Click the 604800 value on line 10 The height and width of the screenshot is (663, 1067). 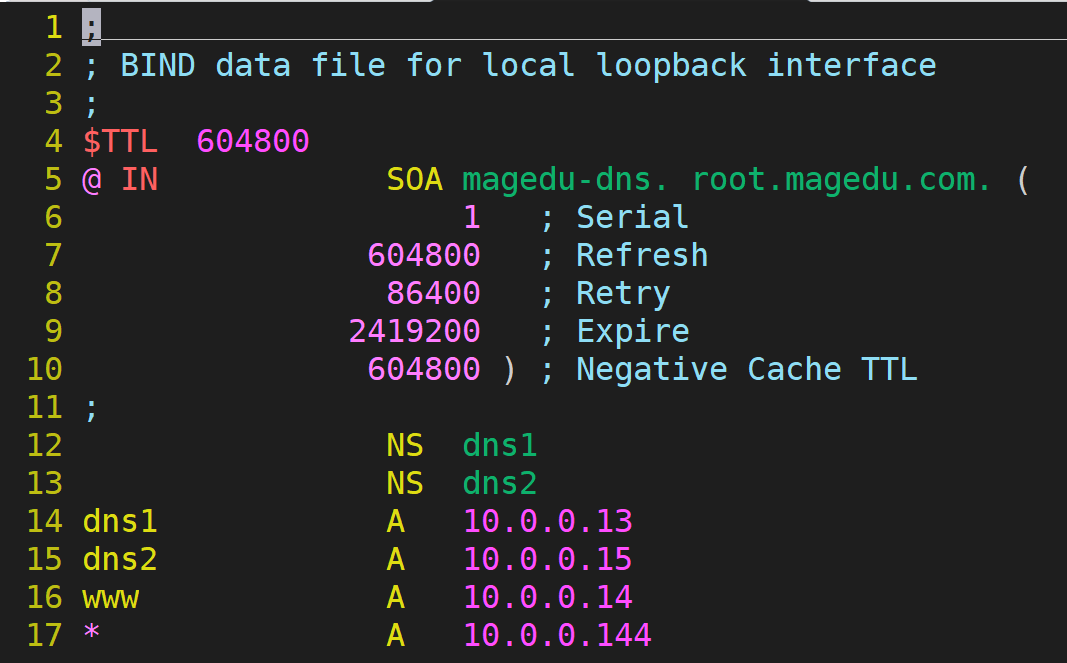424,370
